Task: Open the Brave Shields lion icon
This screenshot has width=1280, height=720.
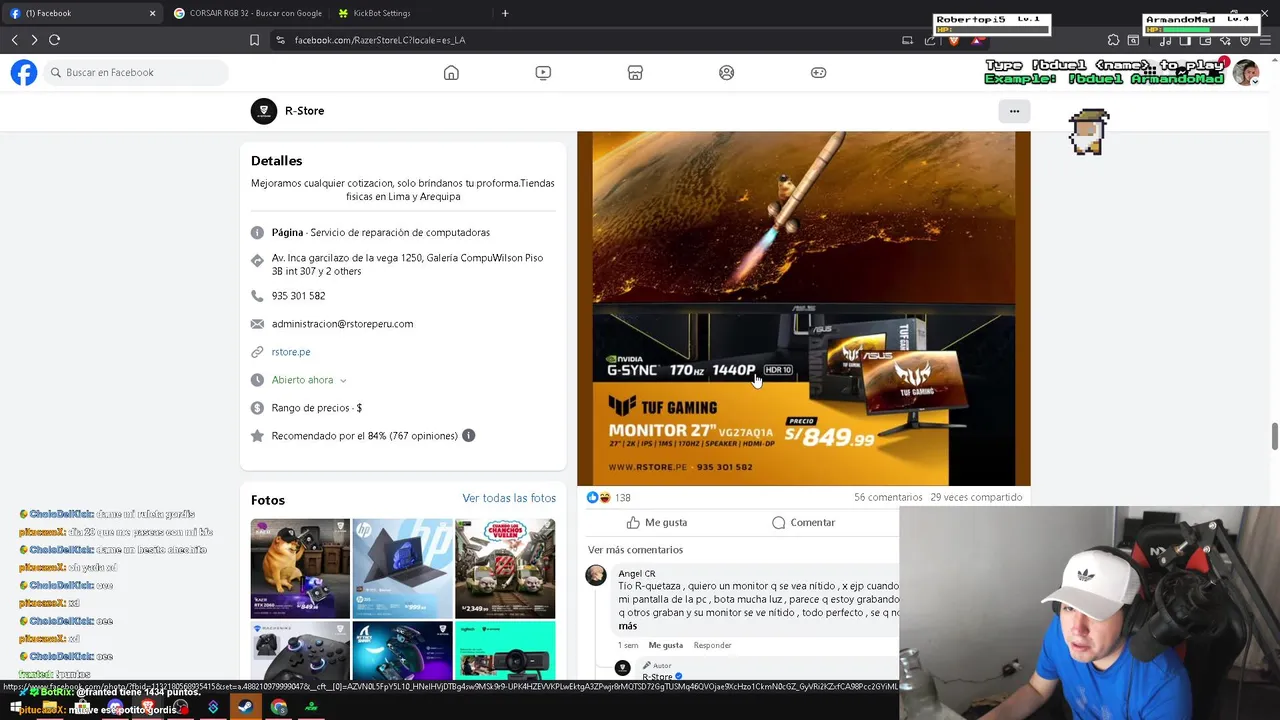Action: coord(953,40)
